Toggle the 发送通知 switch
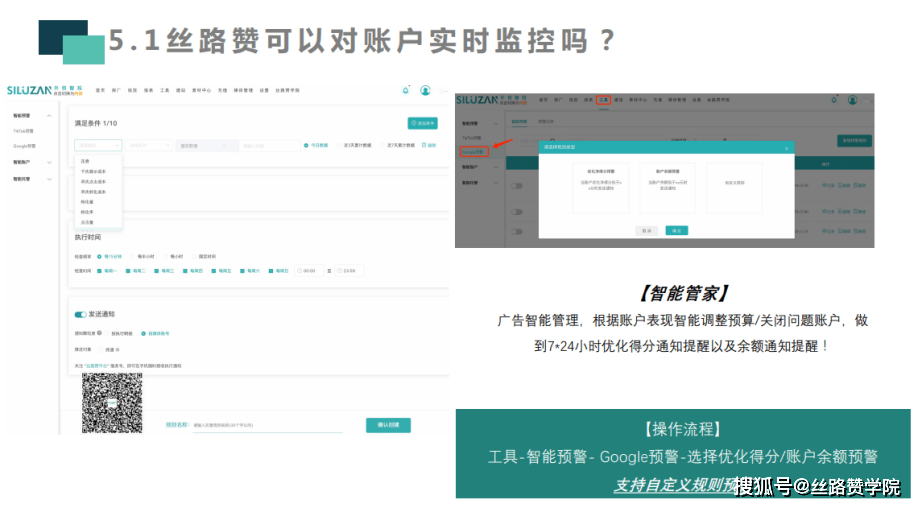The height and width of the screenshot is (508, 922). 81,314
